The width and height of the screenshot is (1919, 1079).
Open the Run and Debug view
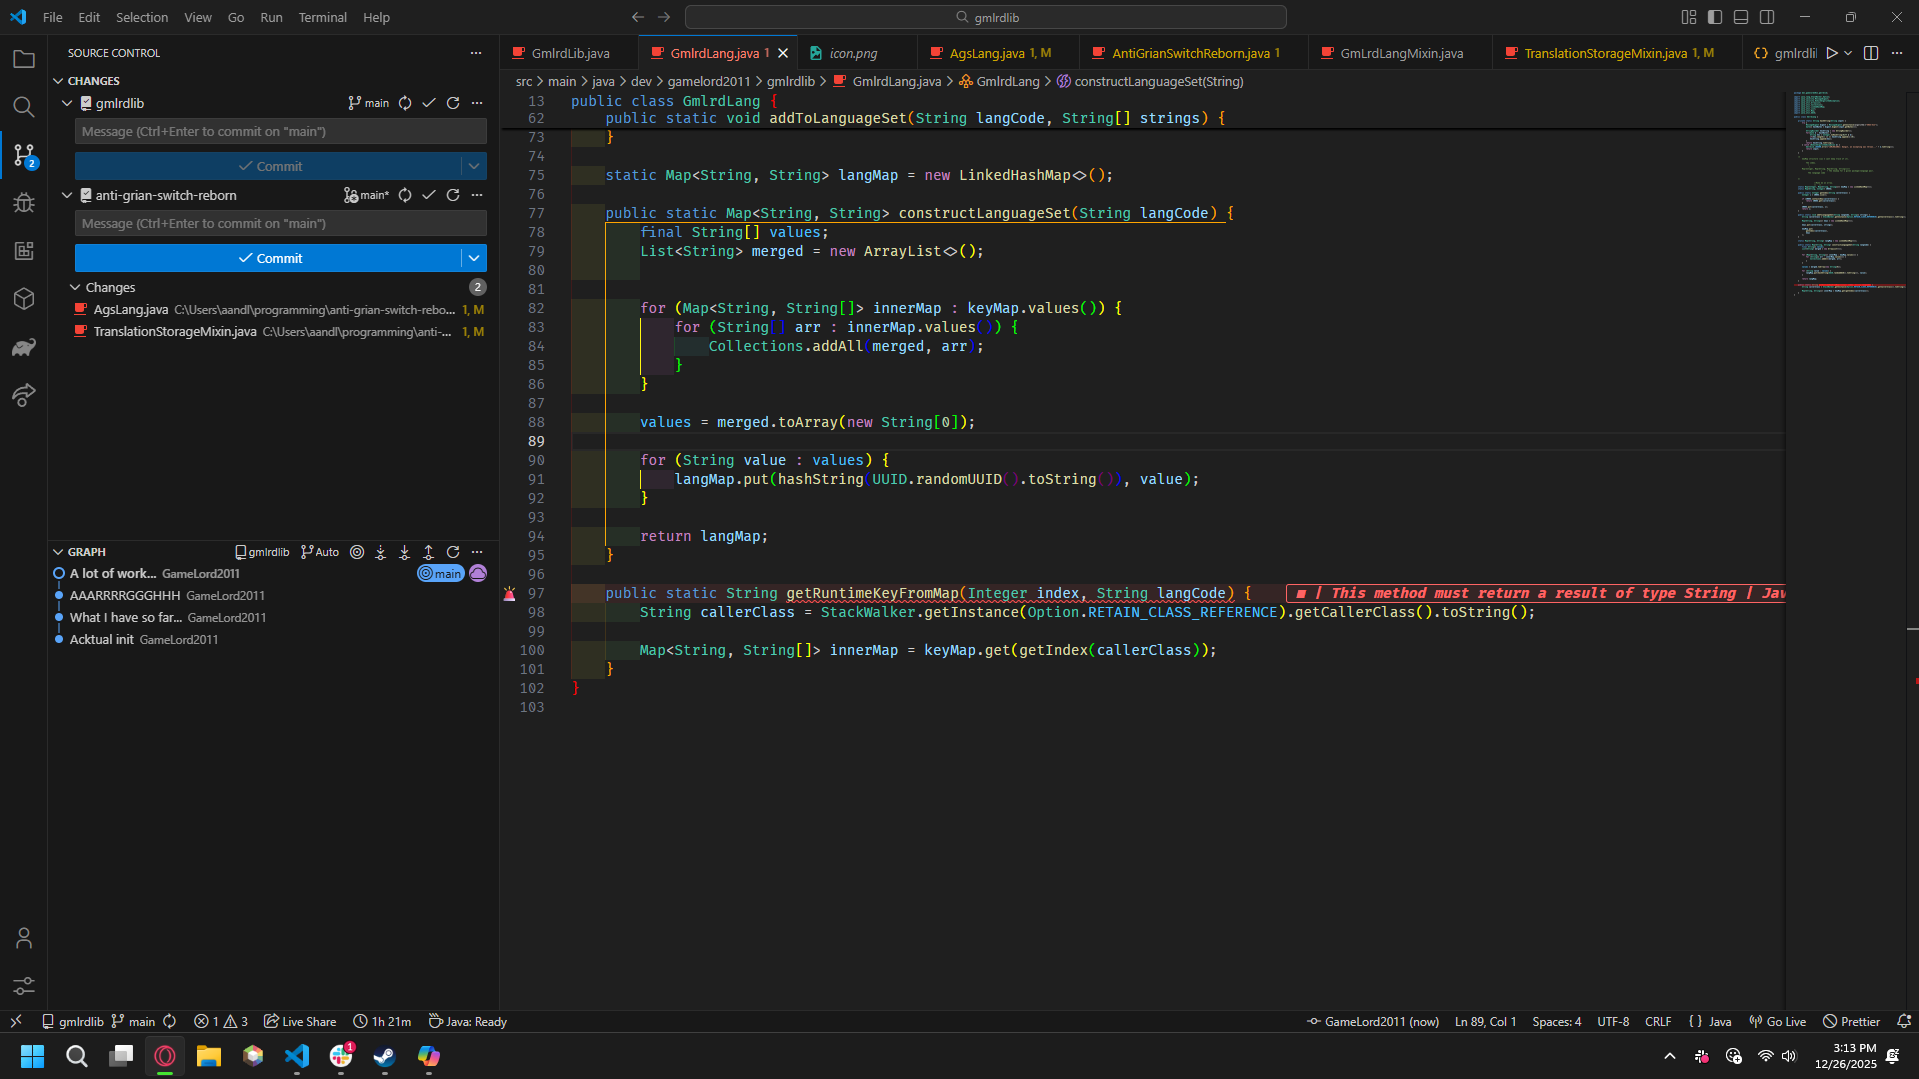click(24, 203)
